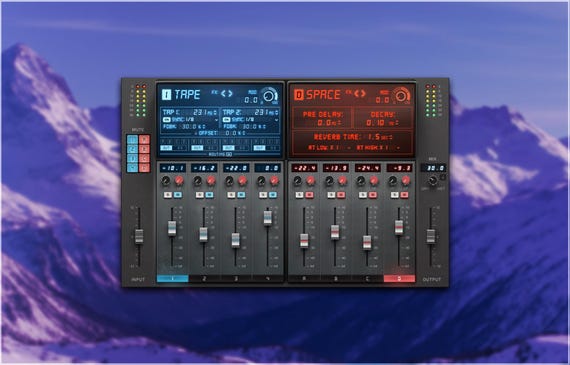Click the Dry/Wet Mix knob under 30.0
The image size is (570, 365).
pyautogui.click(x=433, y=180)
